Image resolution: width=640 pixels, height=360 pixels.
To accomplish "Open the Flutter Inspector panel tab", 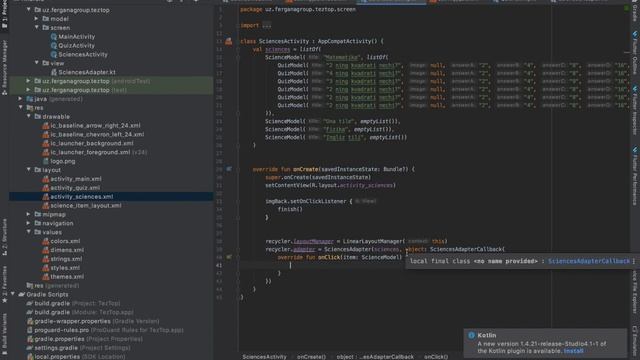I will [x=635, y=109].
